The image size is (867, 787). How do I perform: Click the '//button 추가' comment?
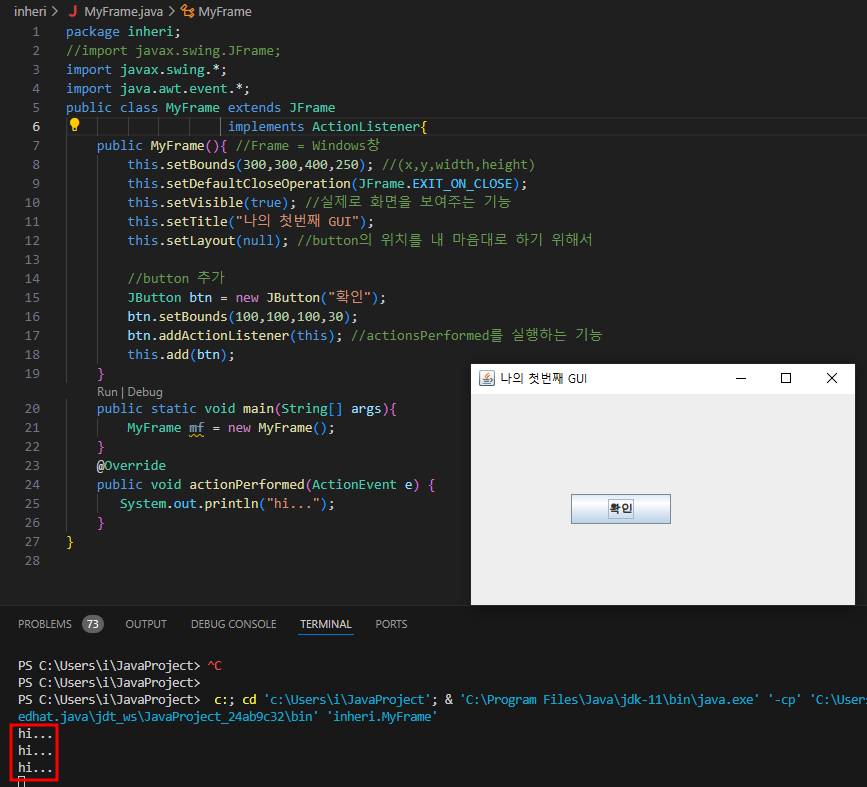click(176, 278)
